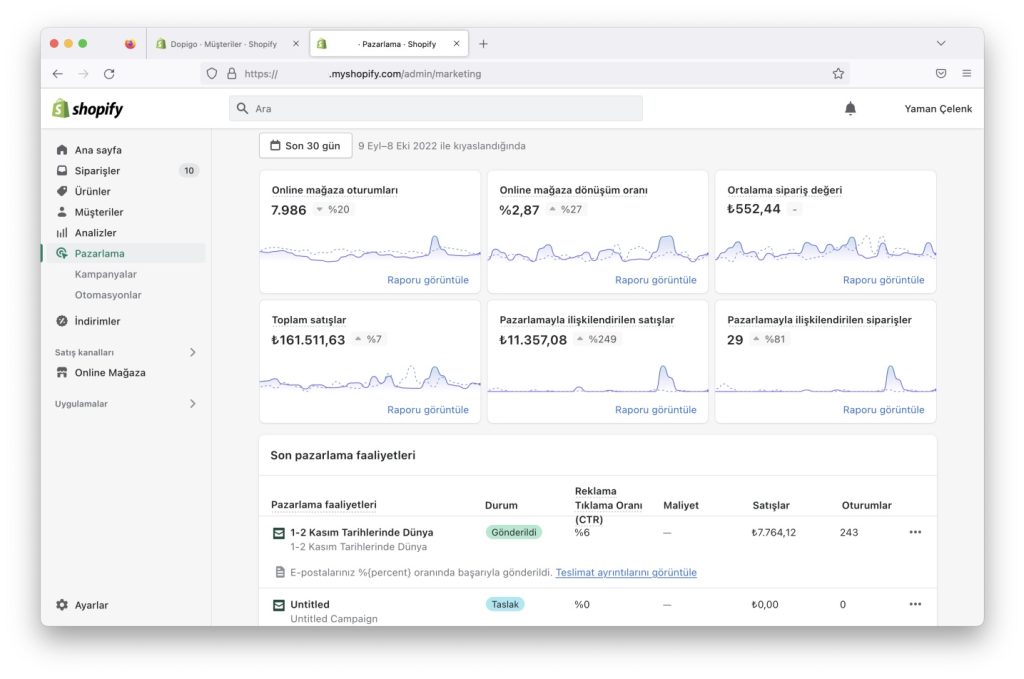Viewport: 1024px width, 679px height.
Task: View report for Ortalama sipariş değeri
Action: tap(884, 279)
